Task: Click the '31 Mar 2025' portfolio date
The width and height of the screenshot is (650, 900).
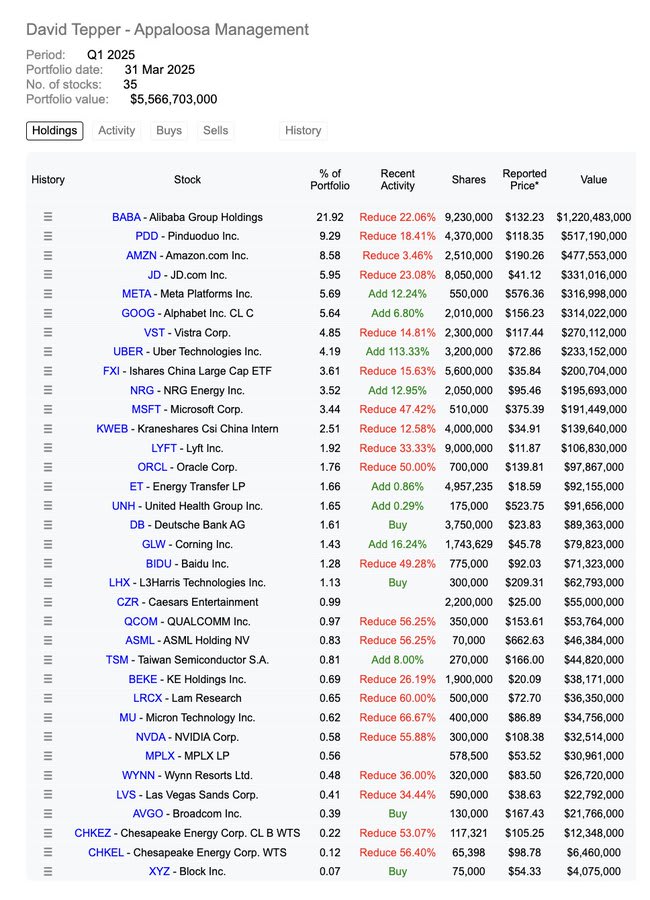Action: pos(160,69)
